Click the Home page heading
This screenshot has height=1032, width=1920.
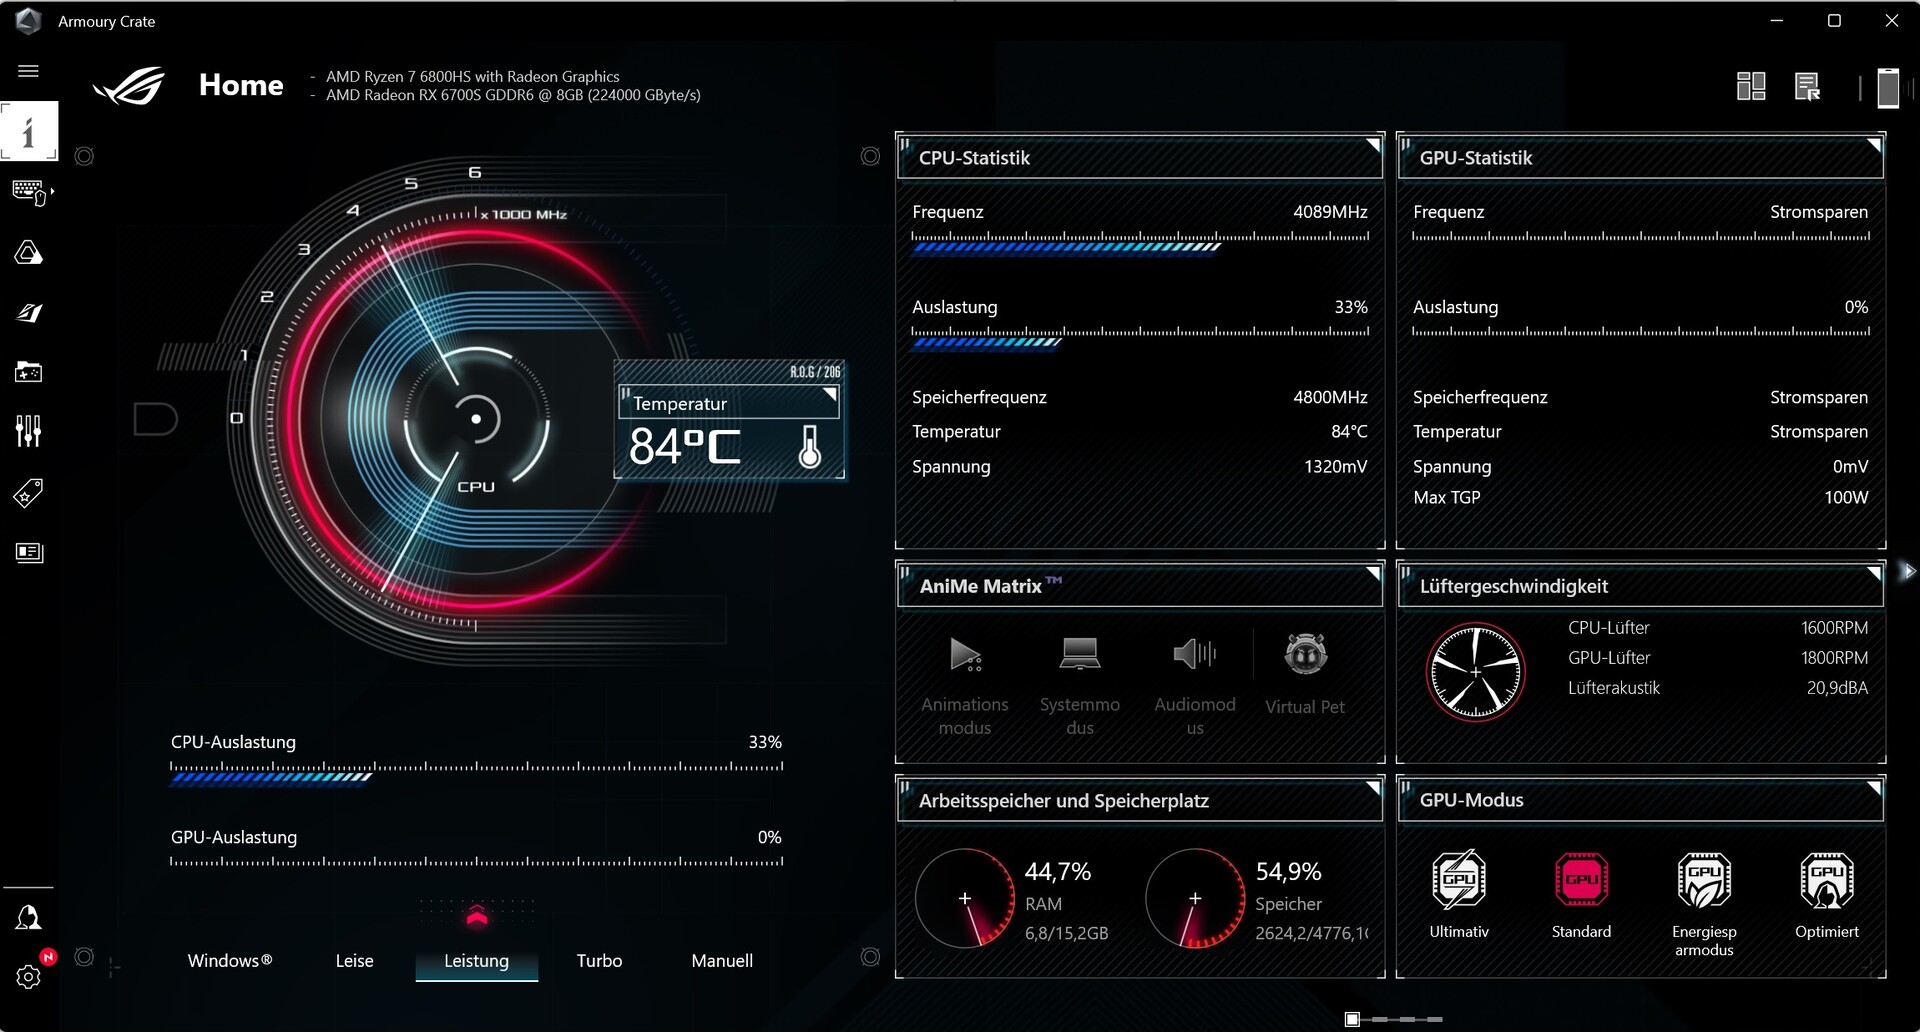(x=241, y=86)
